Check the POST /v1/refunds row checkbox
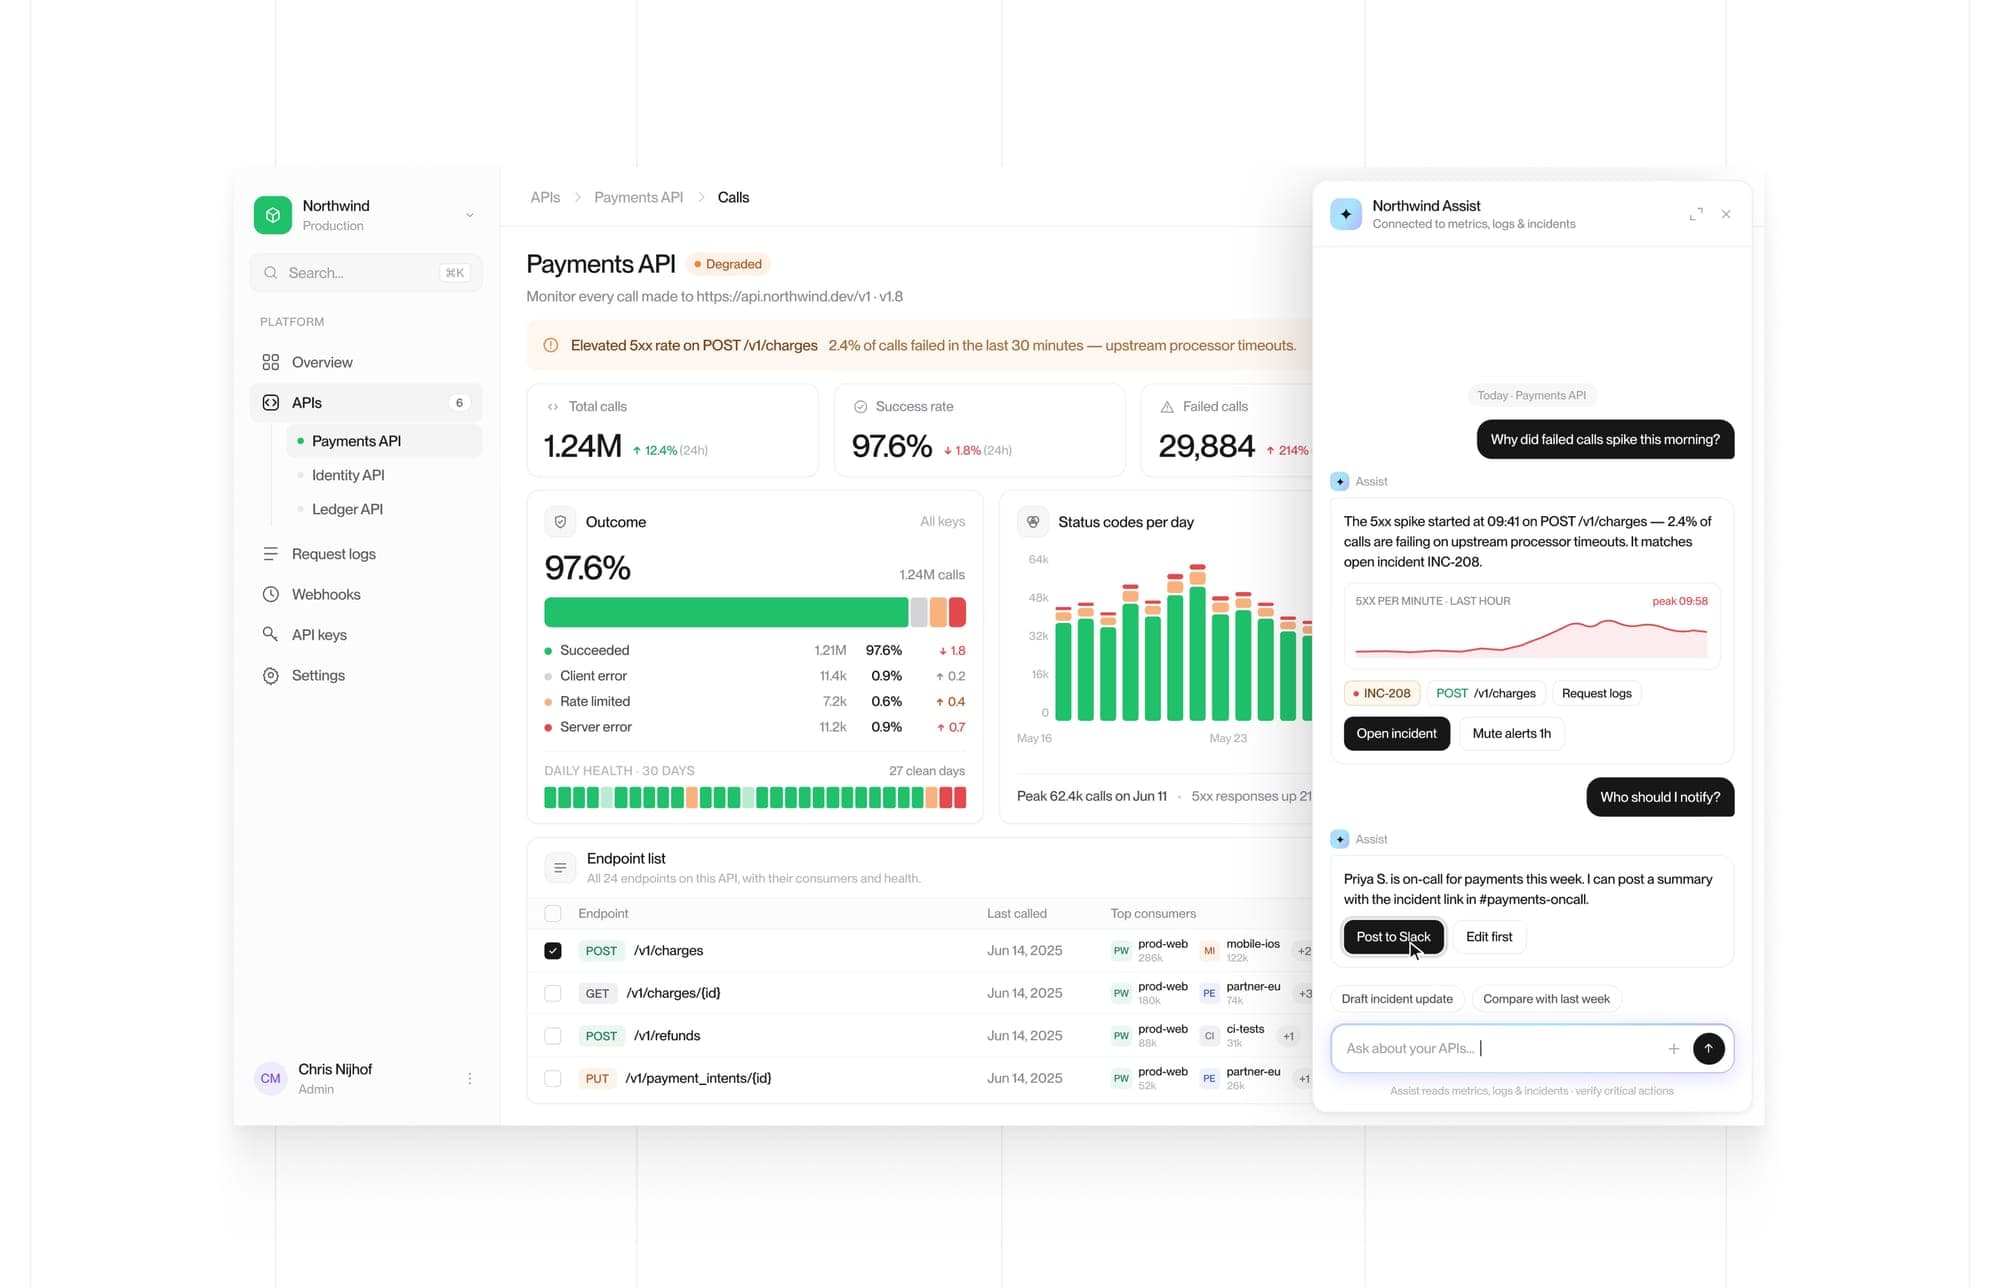The height and width of the screenshot is (1287, 2000). click(x=553, y=1036)
